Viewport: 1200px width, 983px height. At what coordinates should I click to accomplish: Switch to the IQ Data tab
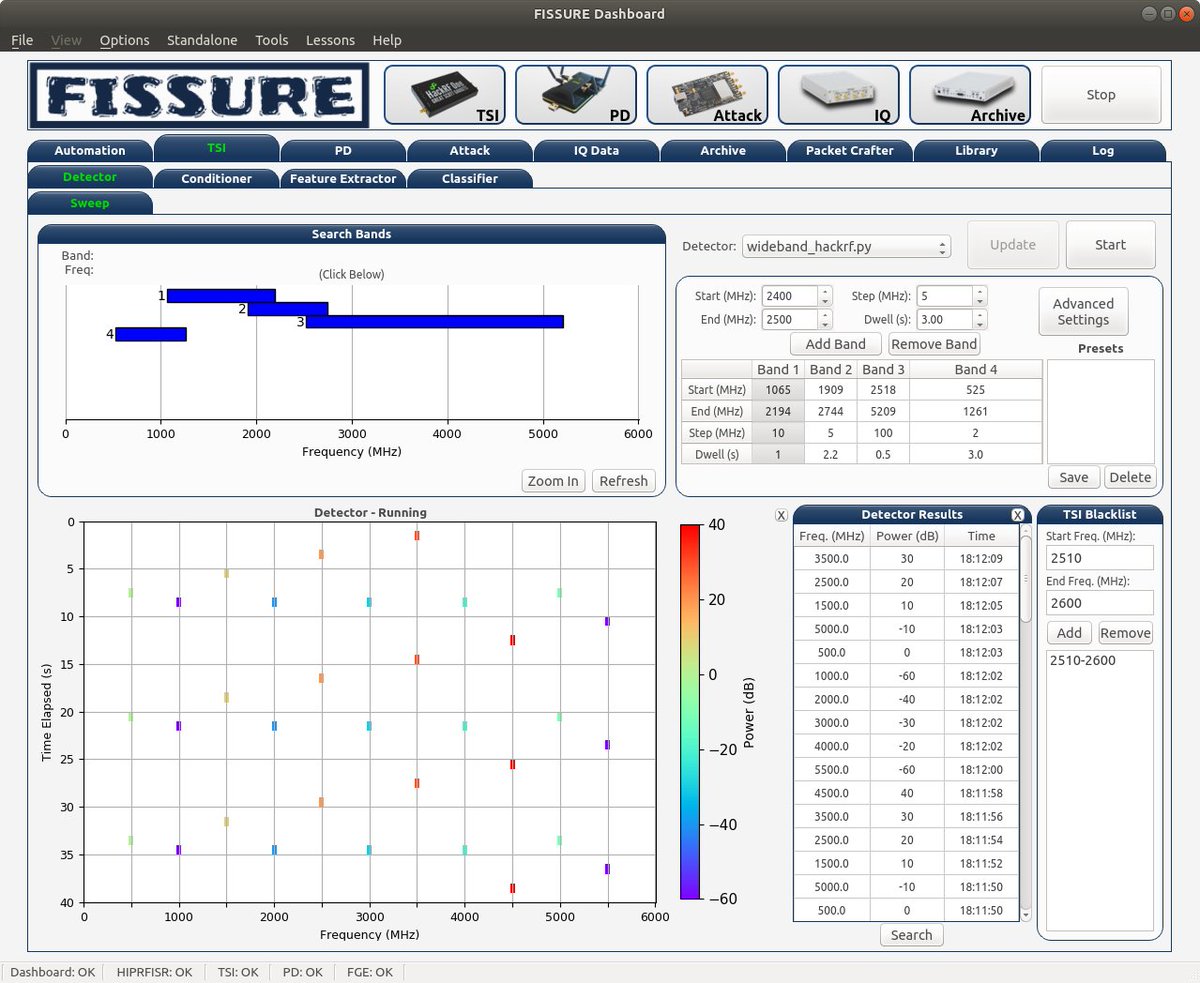tap(596, 151)
